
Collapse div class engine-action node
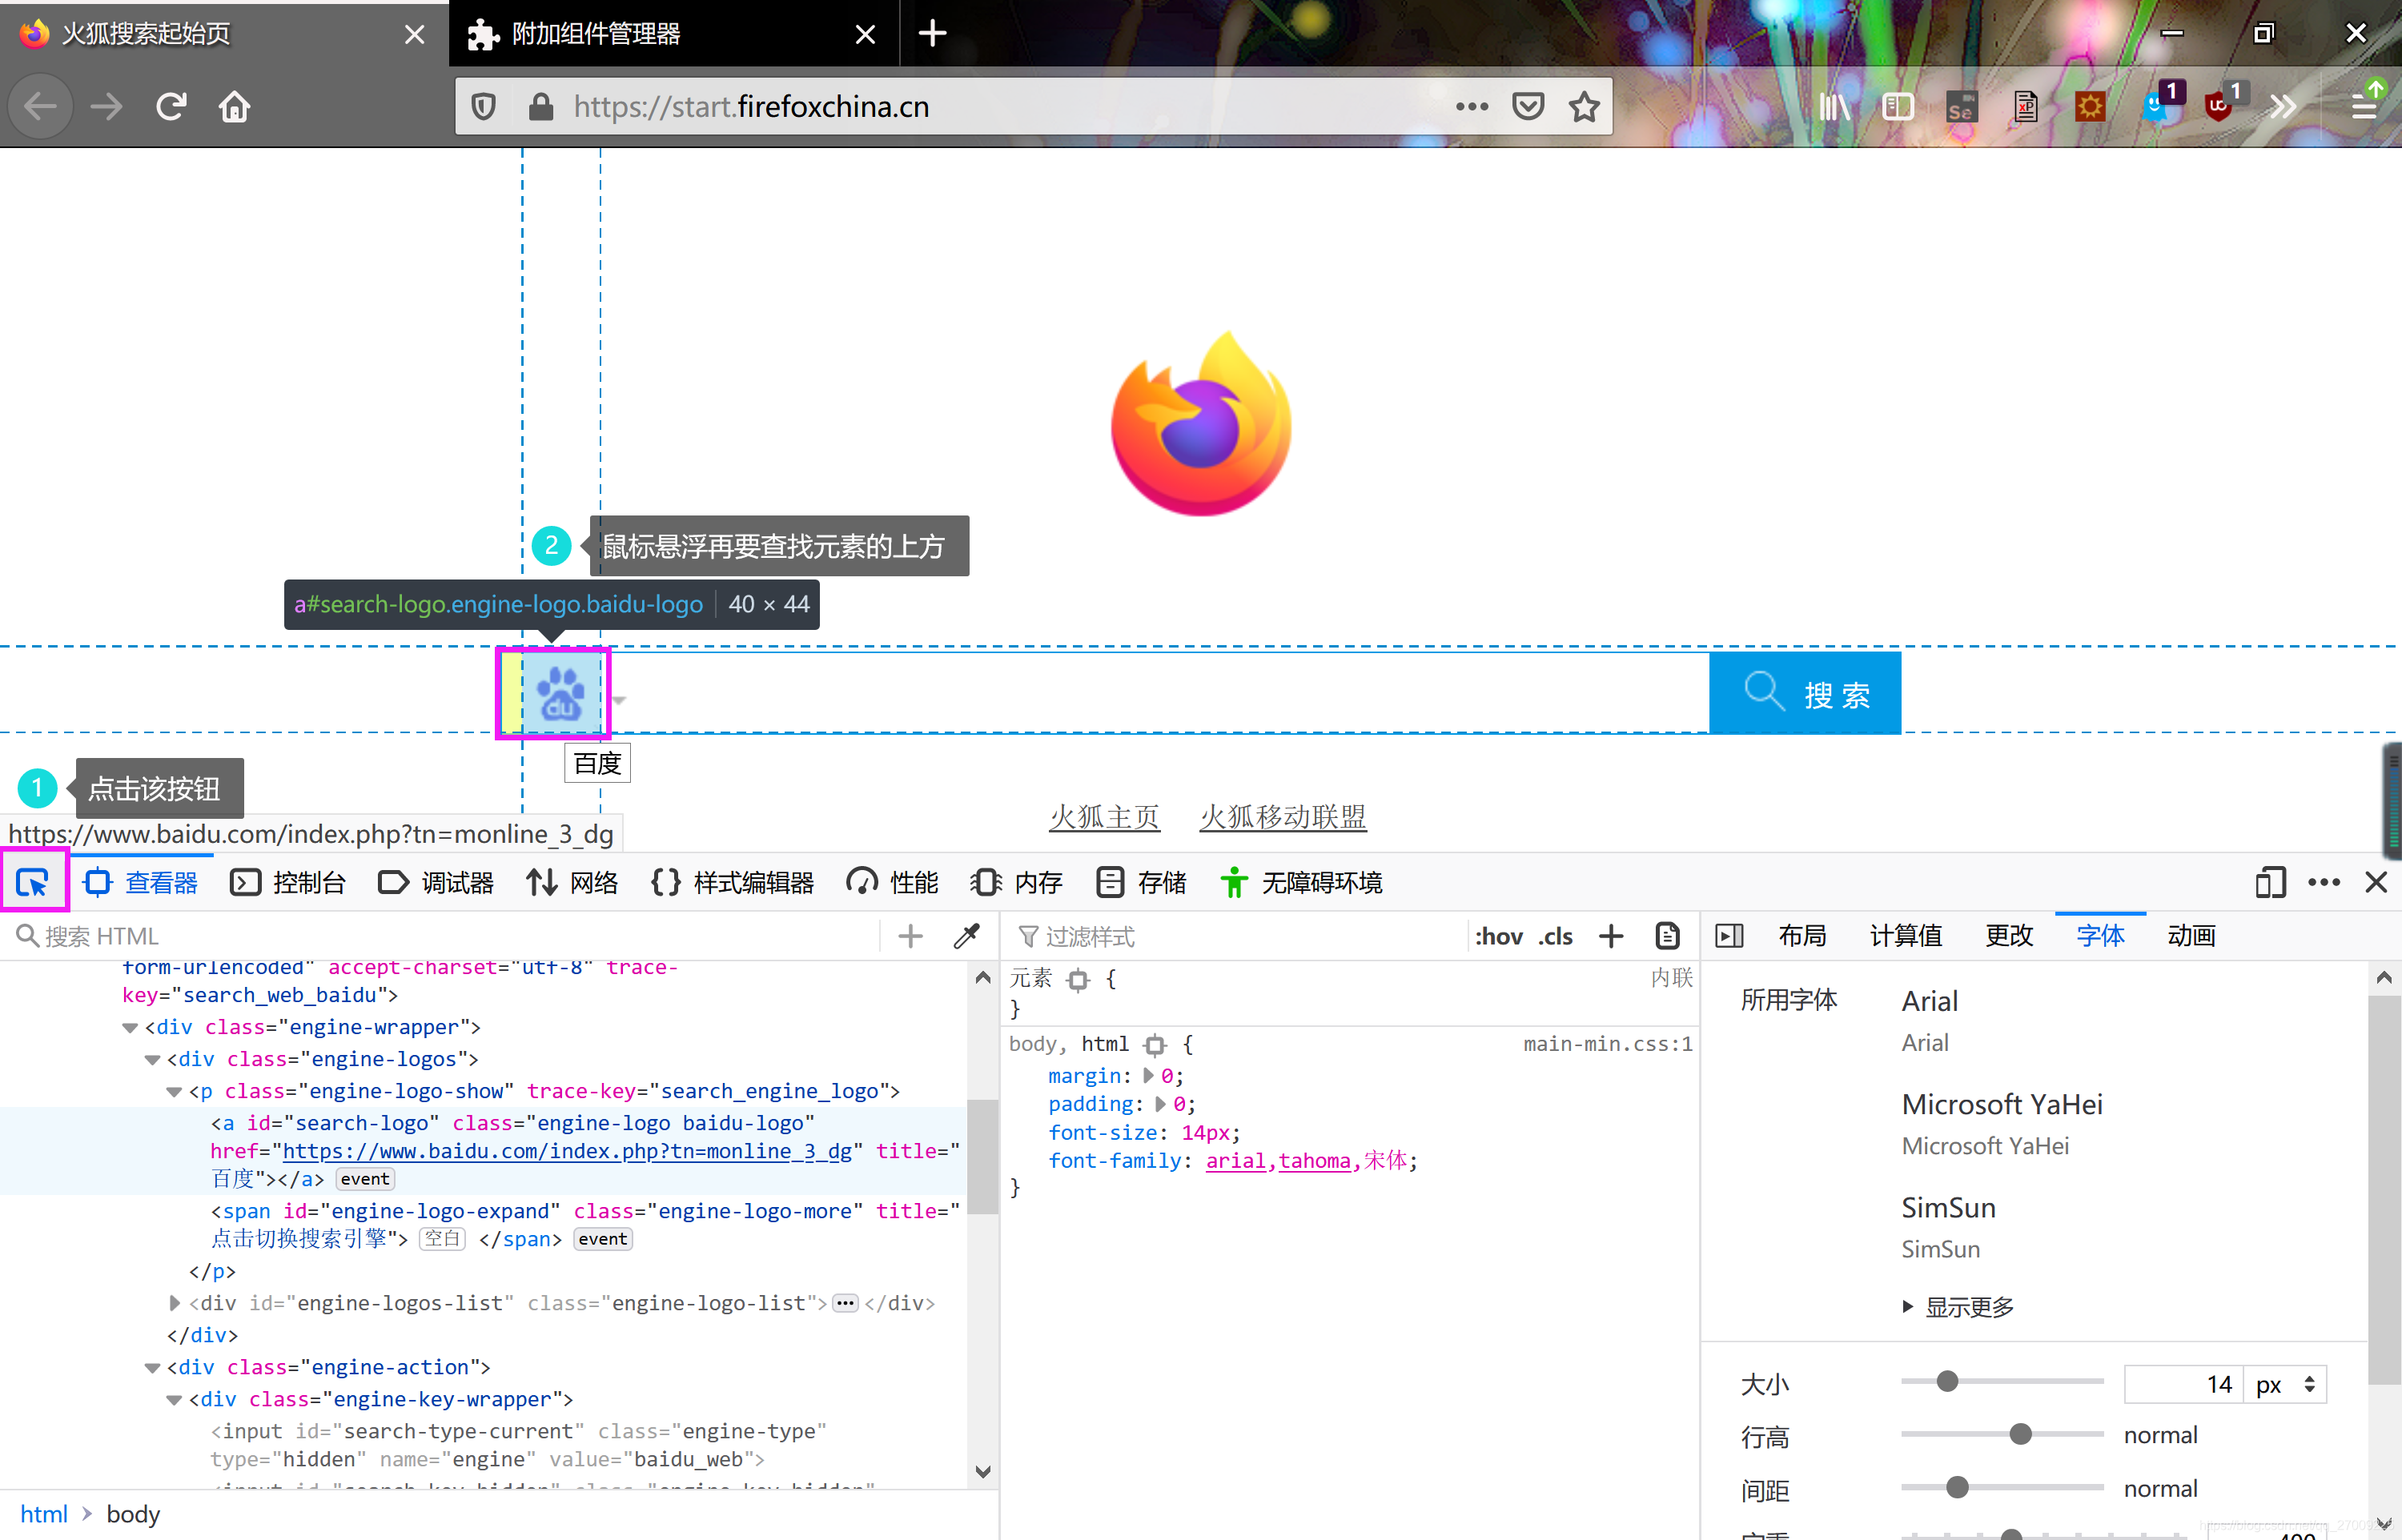[x=152, y=1367]
